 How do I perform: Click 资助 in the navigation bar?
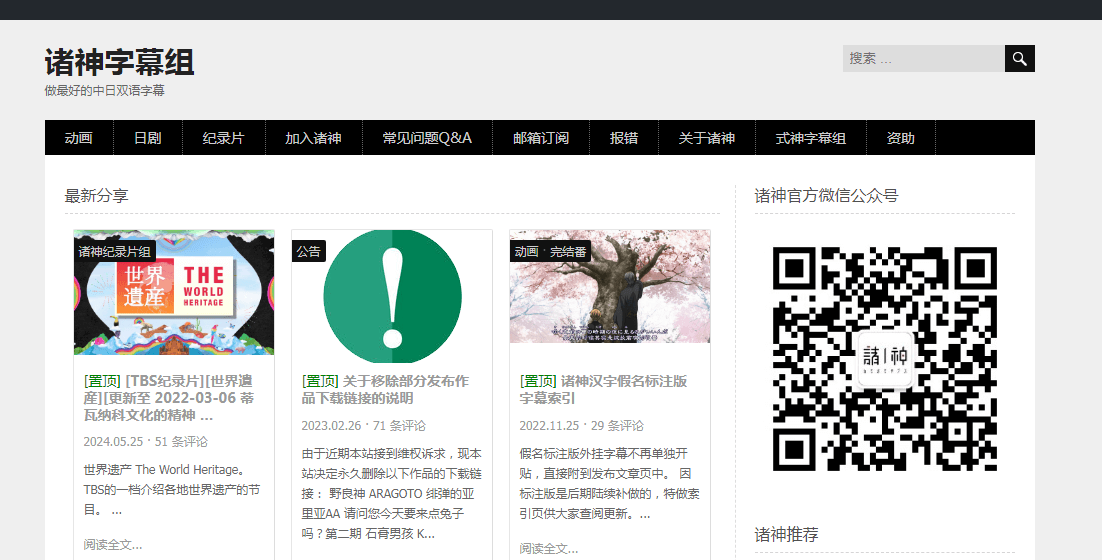(901, 138)
